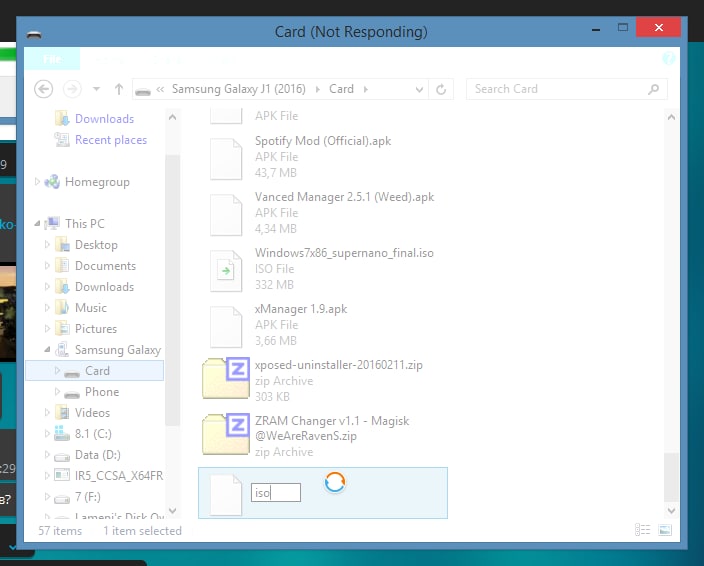The image size is (704, 566).
Task: Open IR5_CCSA_X64FR drive
Action: (119, 476)
